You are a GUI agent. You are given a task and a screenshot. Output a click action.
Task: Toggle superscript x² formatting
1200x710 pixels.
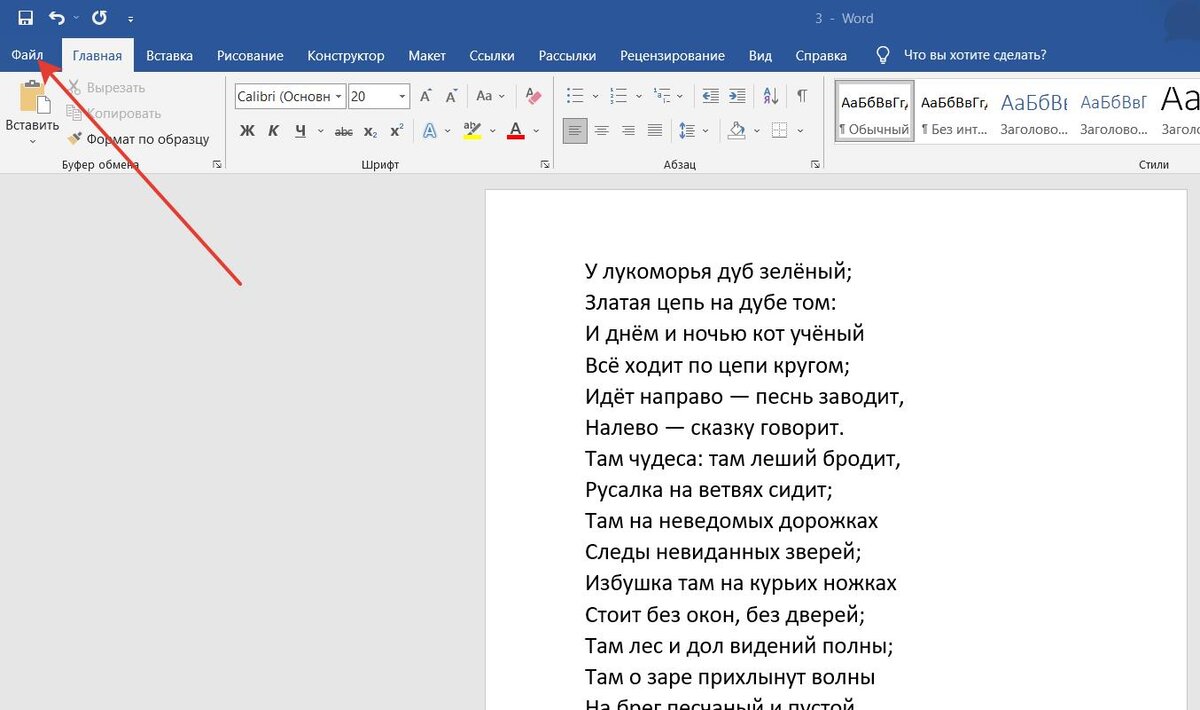[396, 131]
